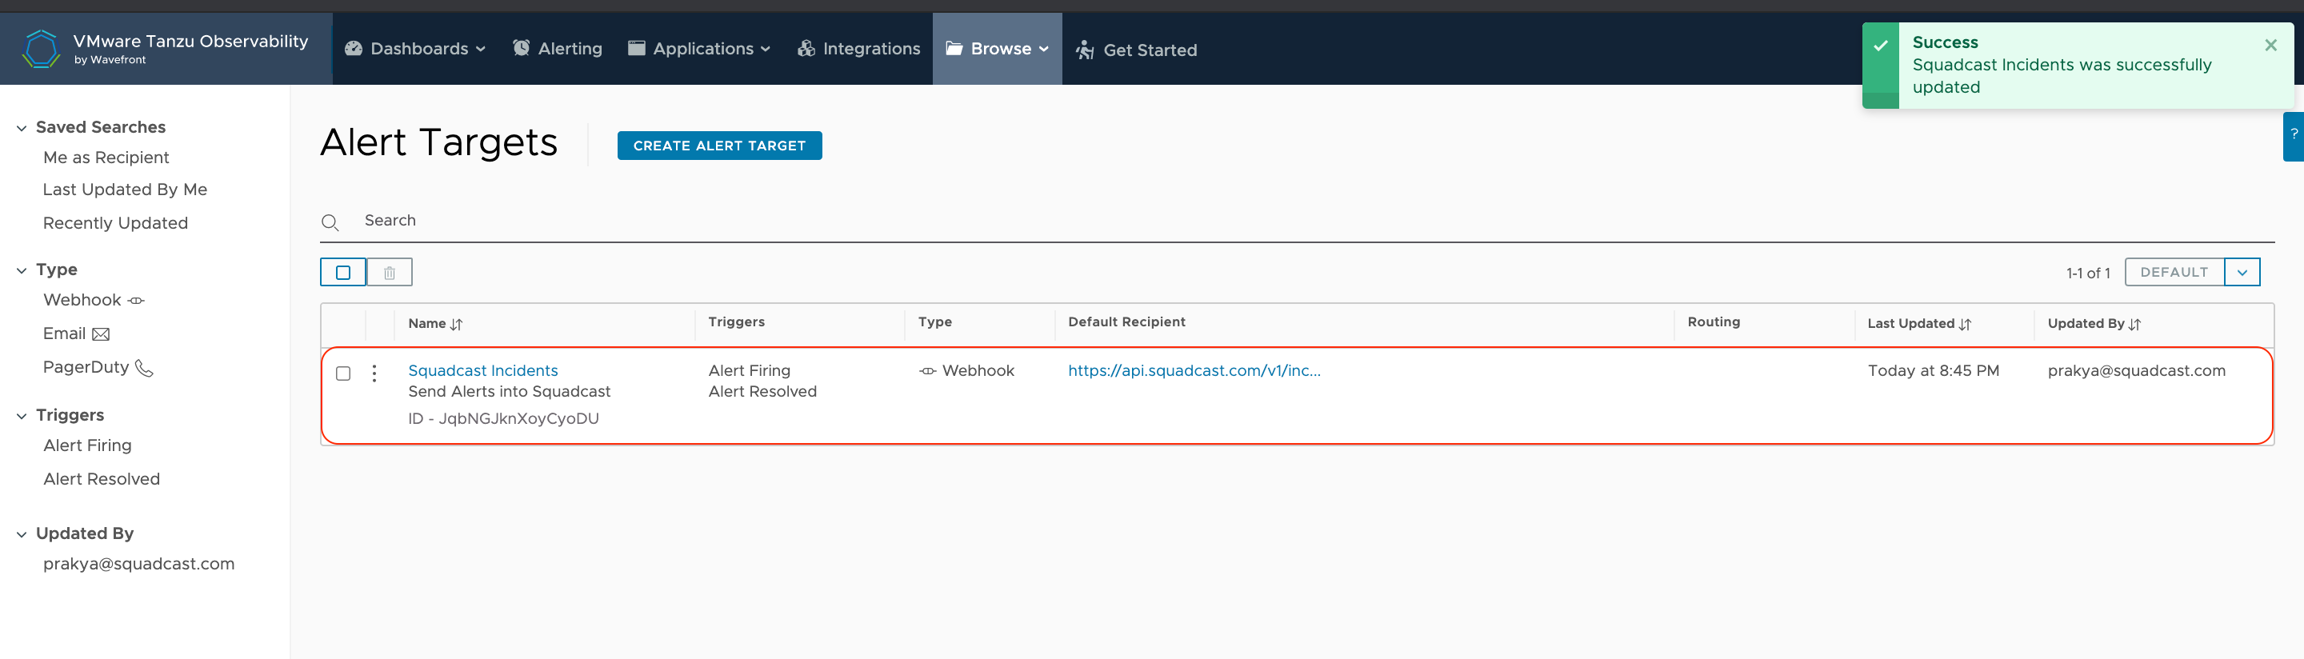The image size is (2304, 659).
Task: Open the Get Started page
Action: coord(1137,50)
